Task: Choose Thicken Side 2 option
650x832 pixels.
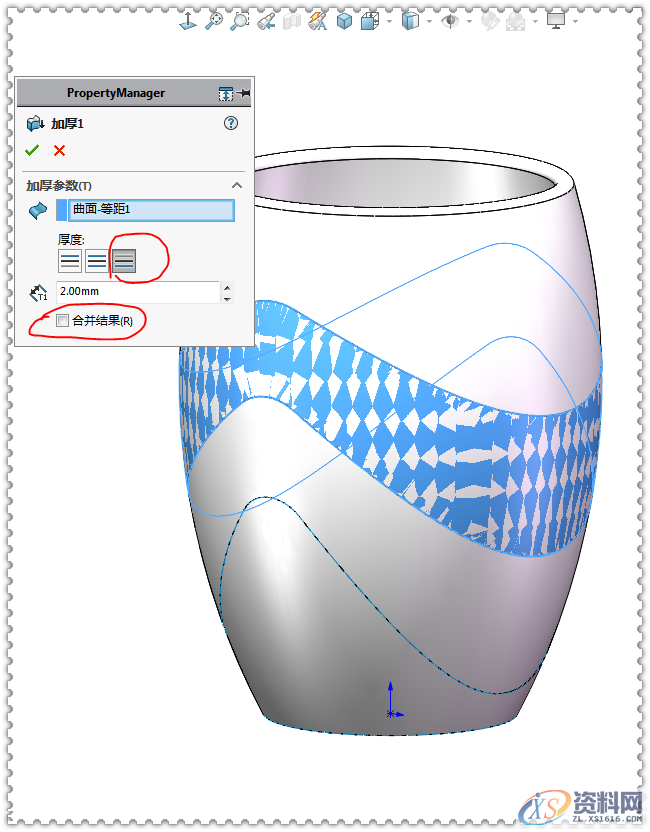Action: (124, 261)
